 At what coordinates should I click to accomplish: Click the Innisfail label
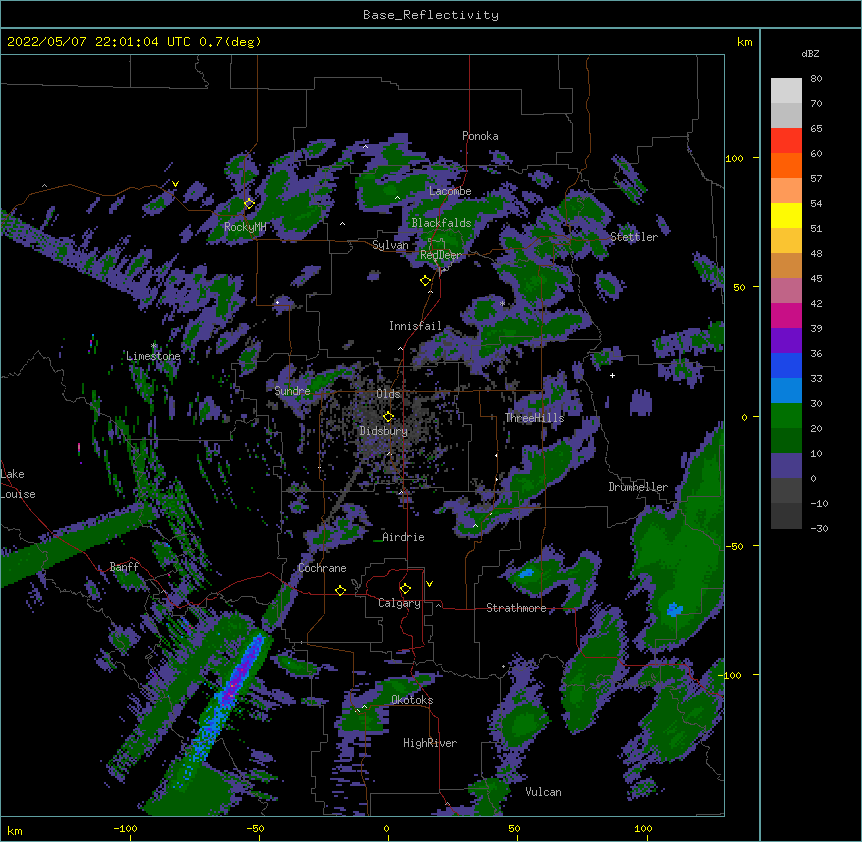pos(415,326)
